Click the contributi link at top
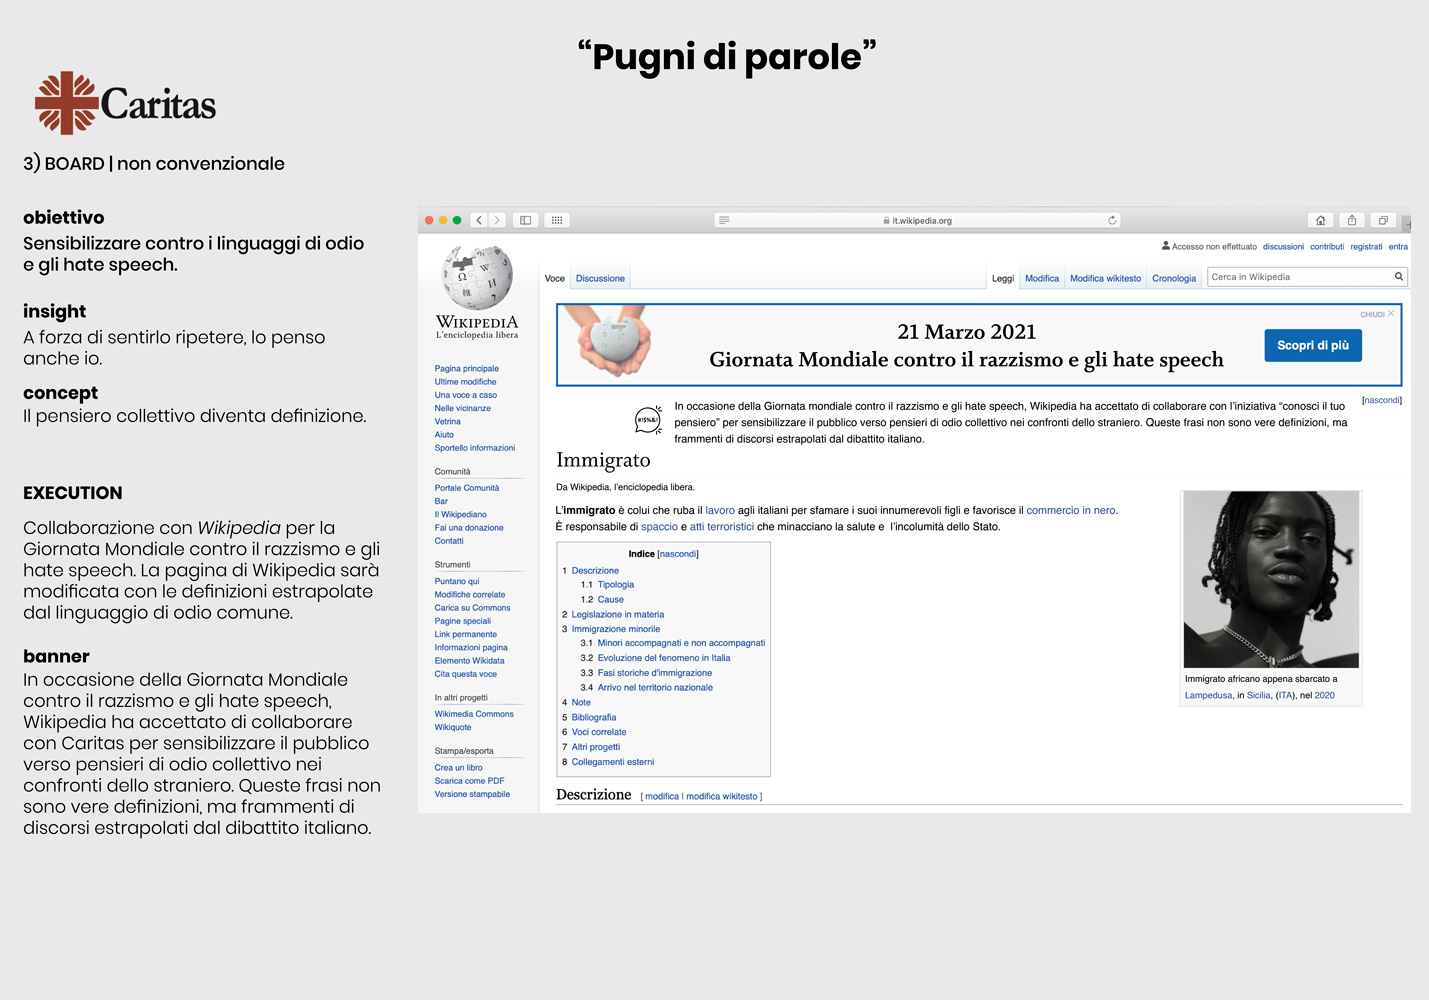1429x1000 pixels. 1327,246
